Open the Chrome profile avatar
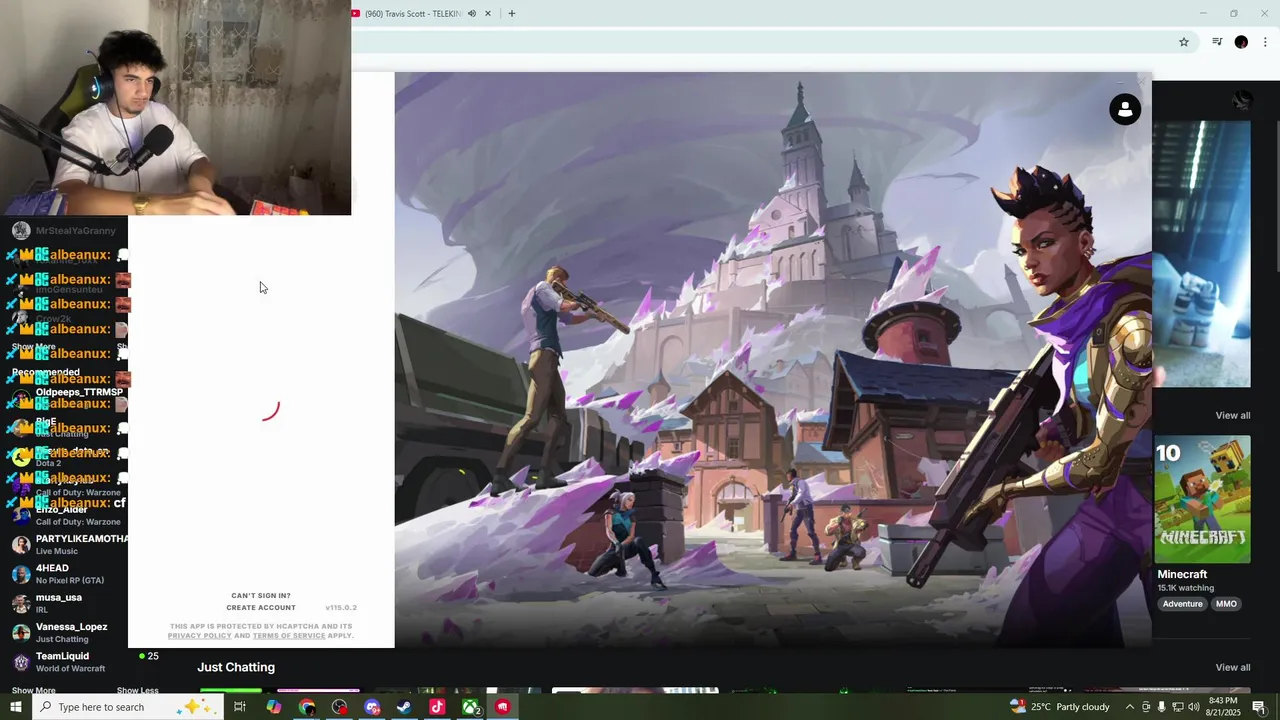This screenshot has height=720, width=1280. coord(1241,42)
